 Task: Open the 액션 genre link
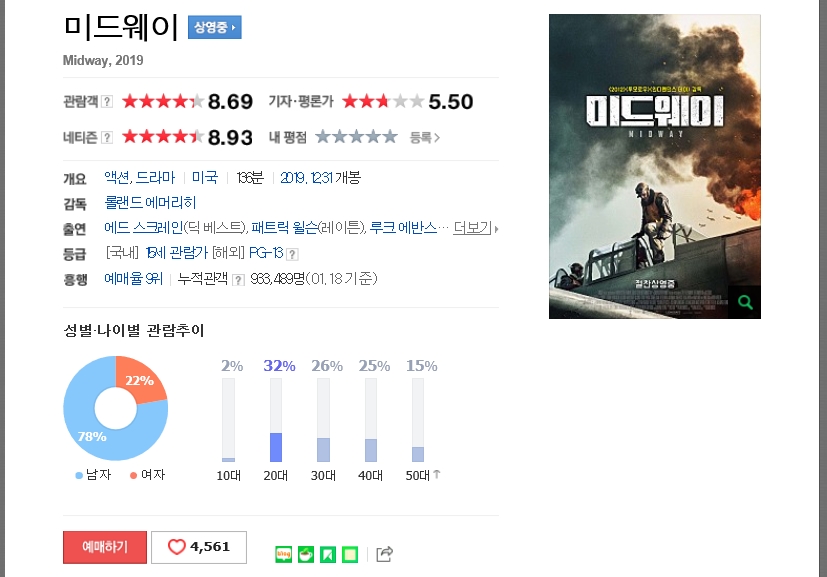coord(117,178)
